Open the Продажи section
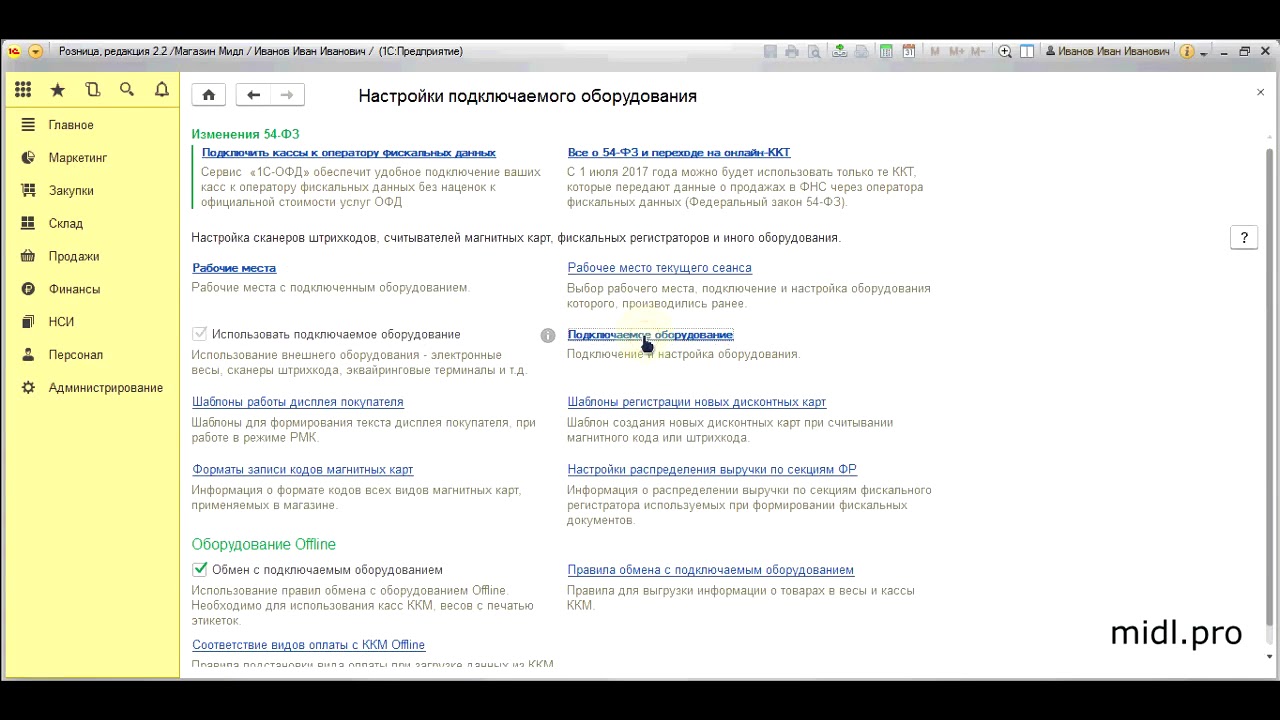Screen dimensions: 1280x720 point(74,256)
